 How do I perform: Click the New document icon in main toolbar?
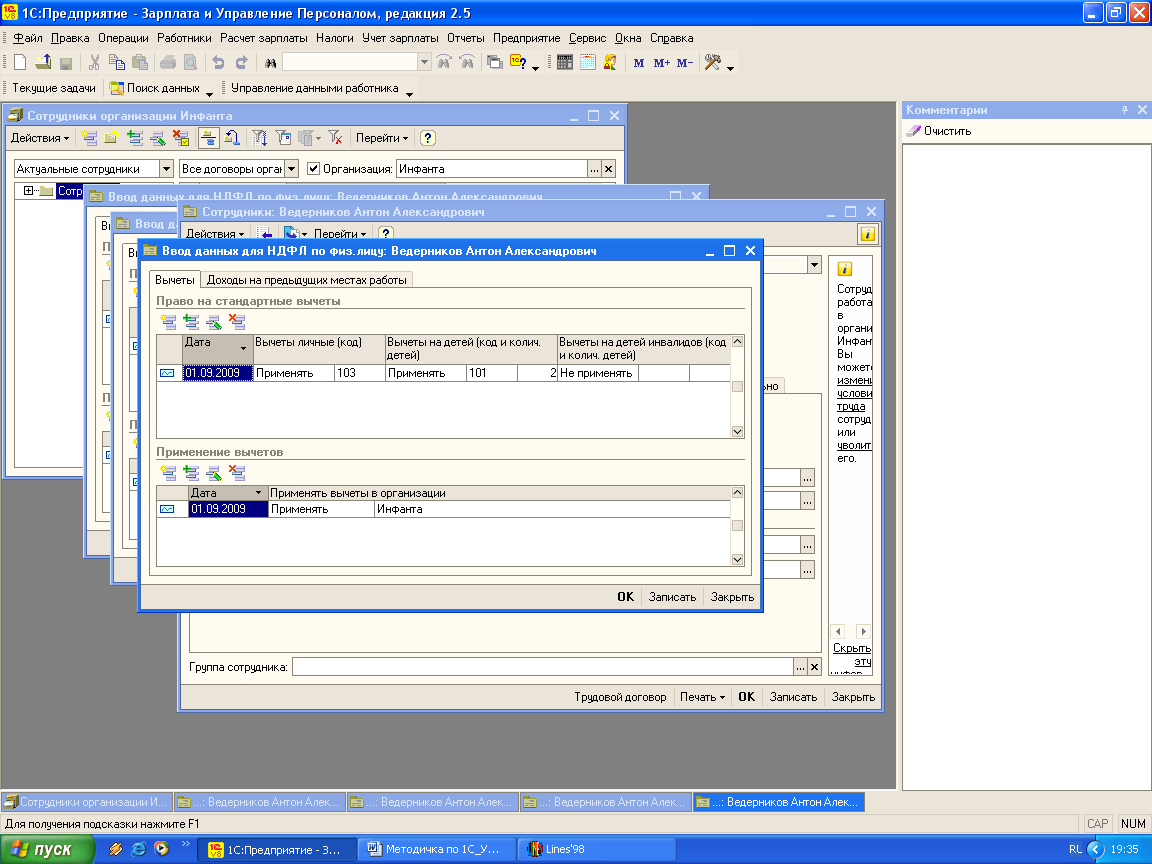21,62
